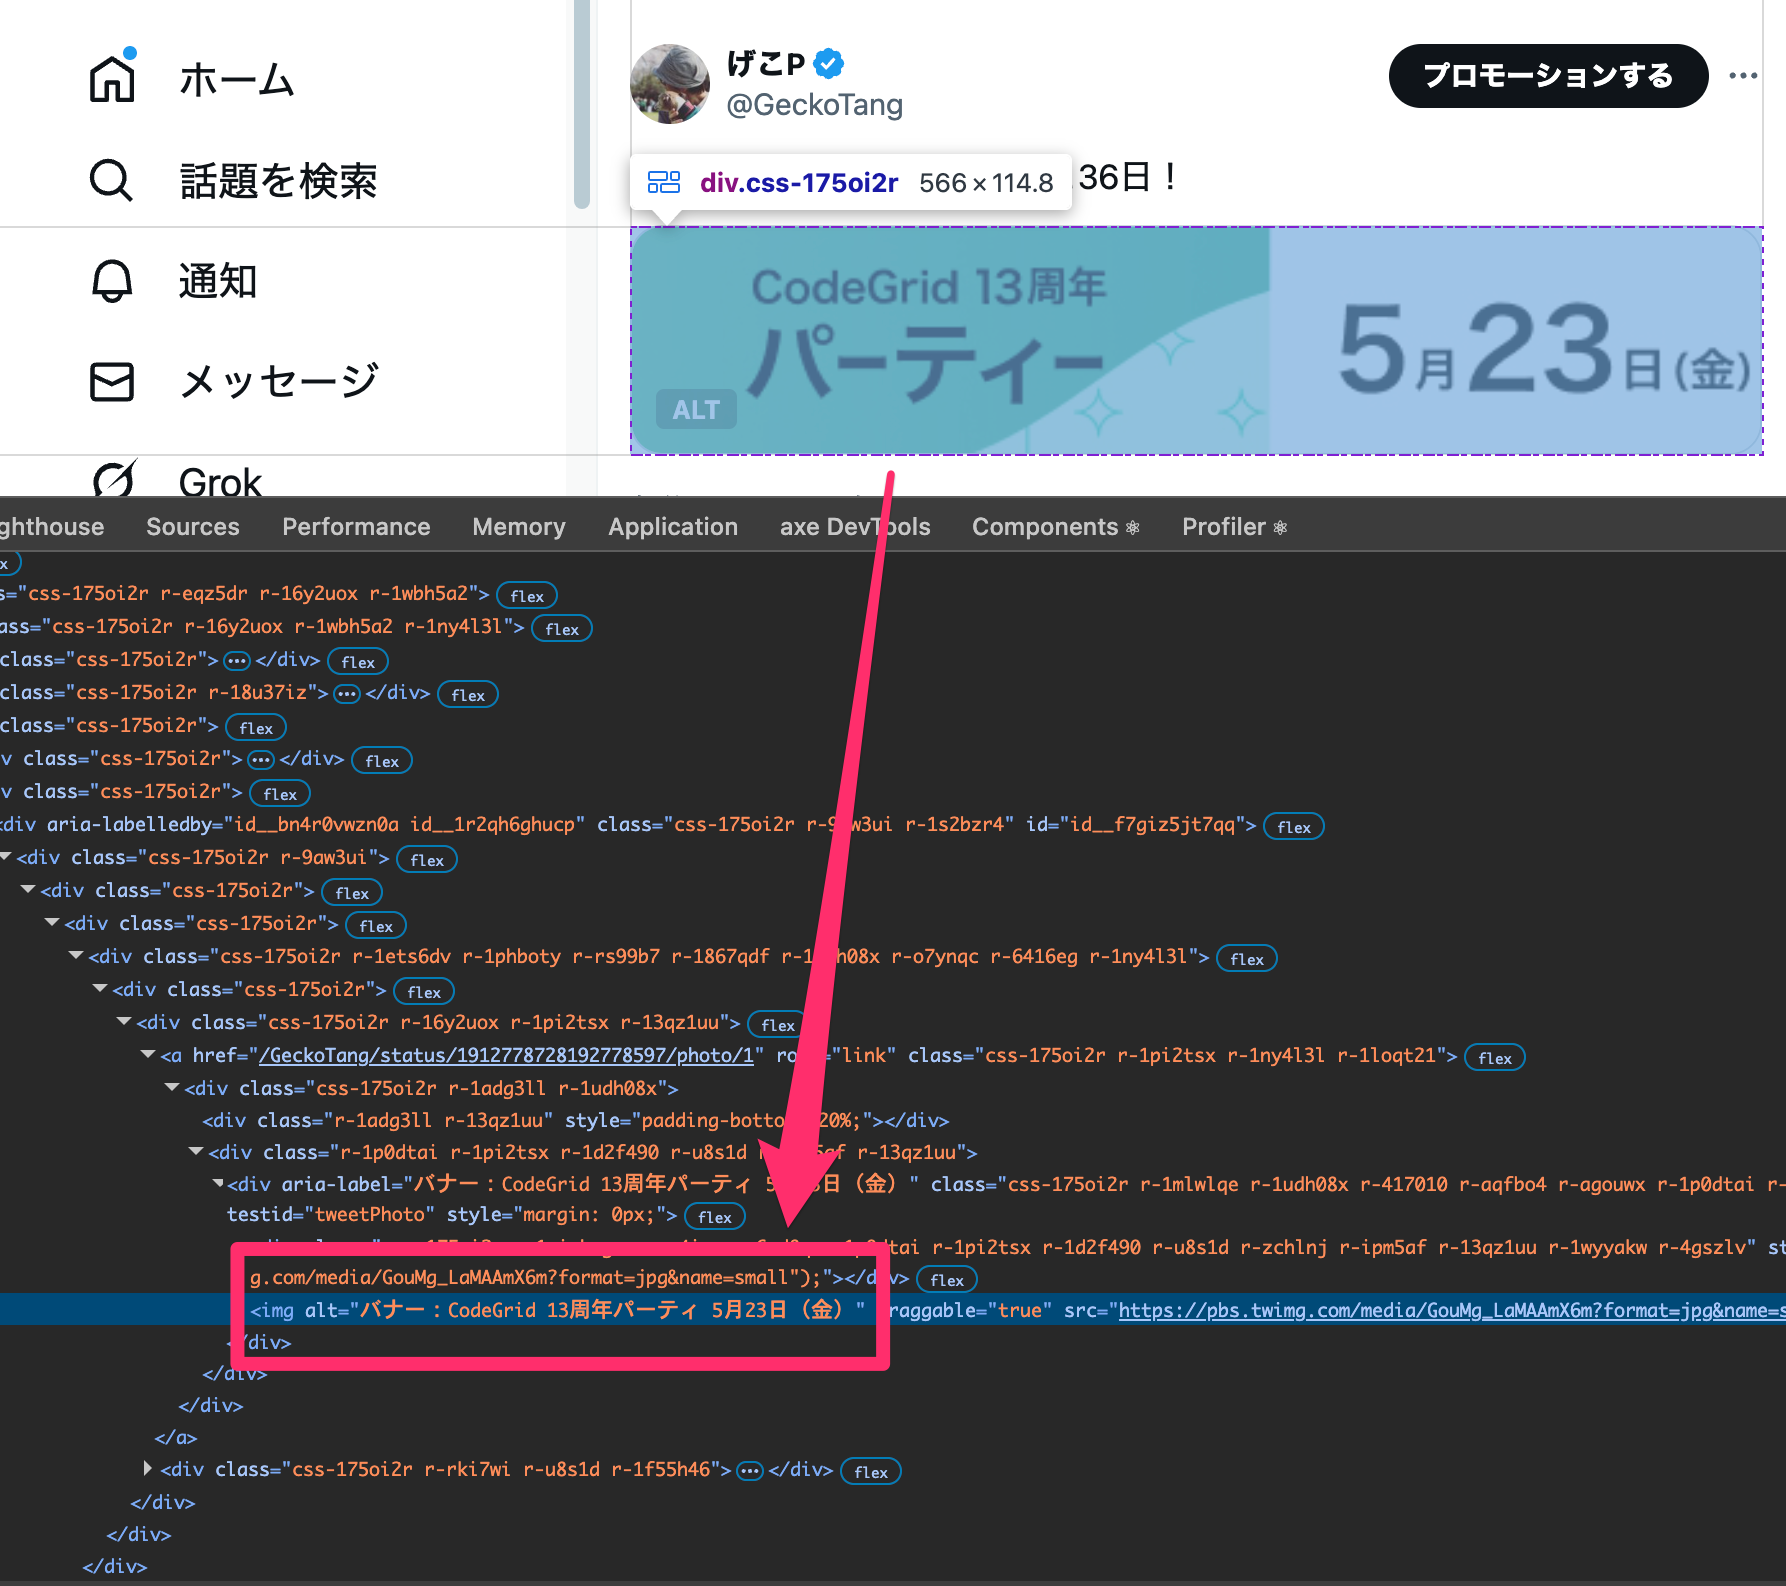The width and height of the screenshot is (1786, 1586).
Task: Open the Home (ホーム) navigation icon
Action: click(112, 79)
